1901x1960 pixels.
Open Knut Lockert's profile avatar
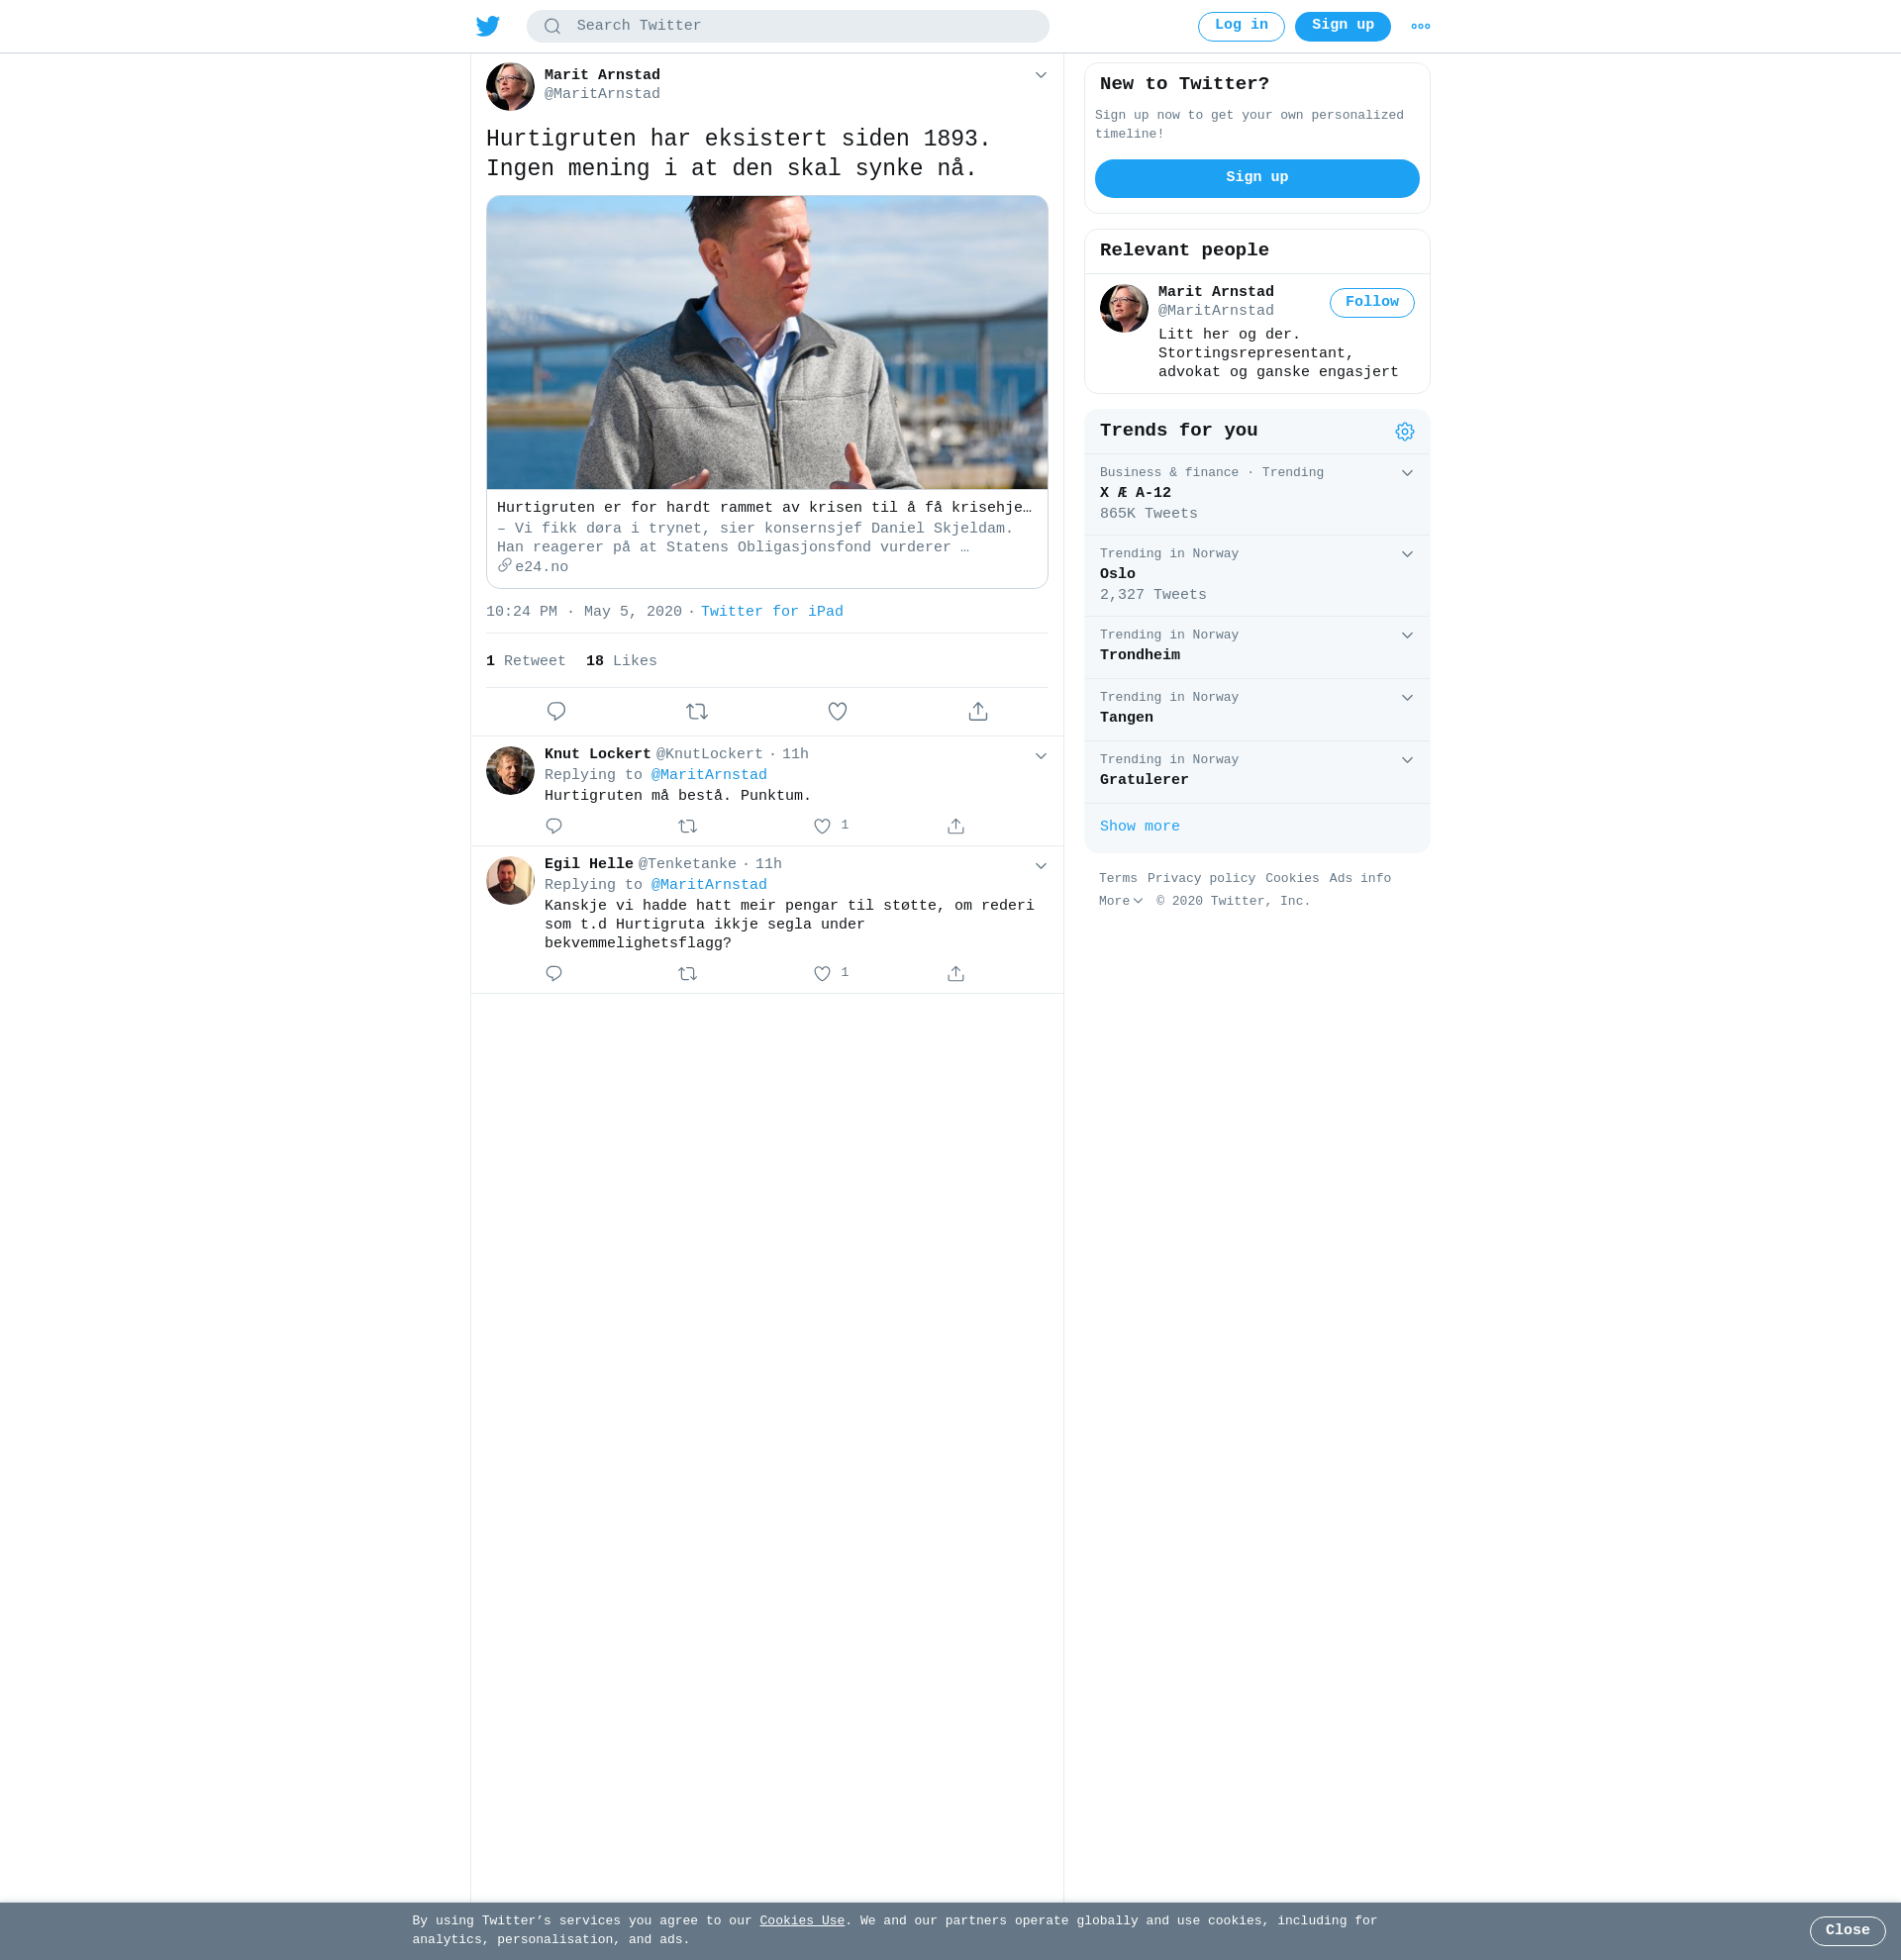510,771
